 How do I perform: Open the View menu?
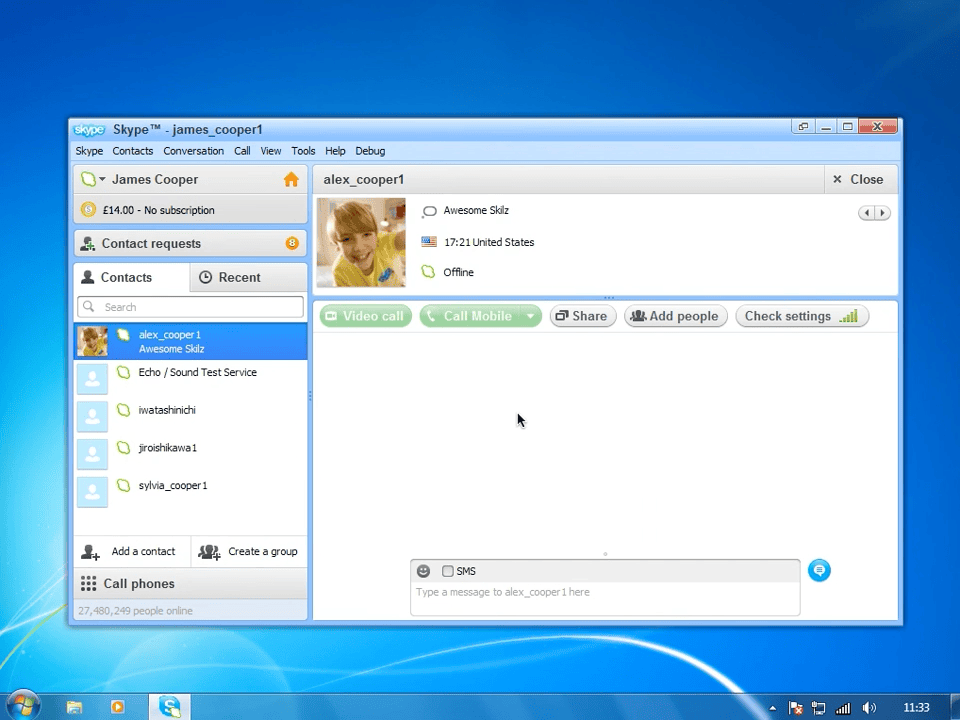[x=271, y=151]
